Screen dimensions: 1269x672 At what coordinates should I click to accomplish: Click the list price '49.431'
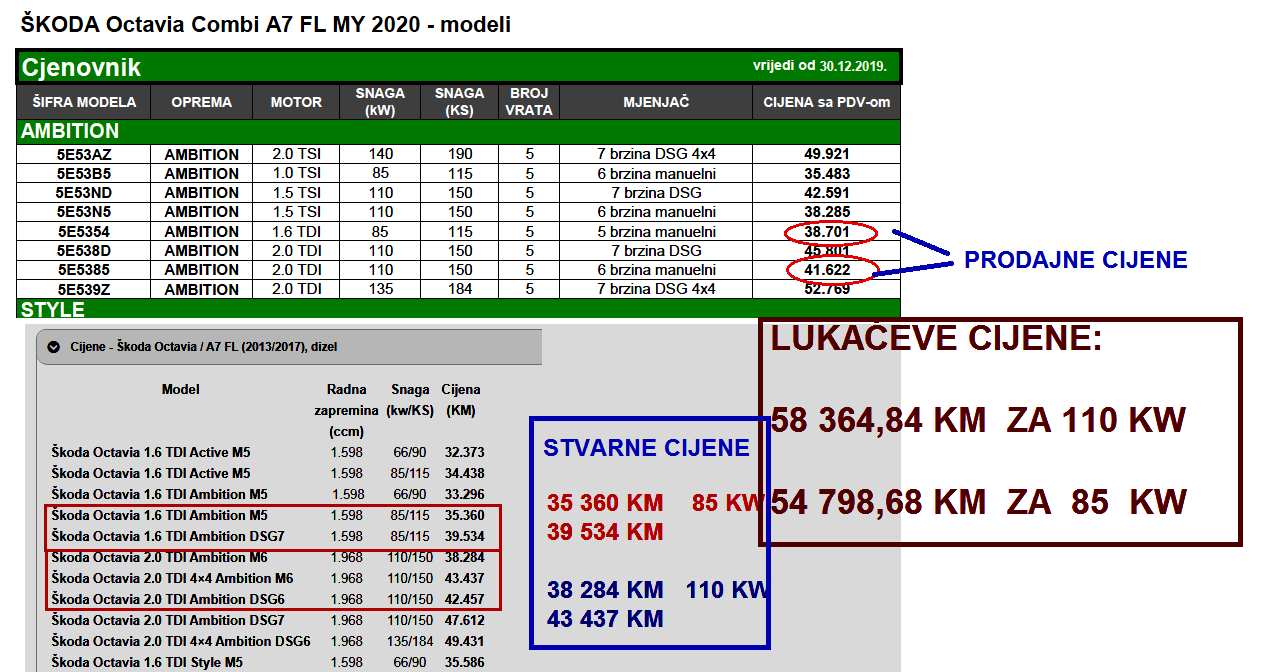pyautogui.click(x=464, y=641)
